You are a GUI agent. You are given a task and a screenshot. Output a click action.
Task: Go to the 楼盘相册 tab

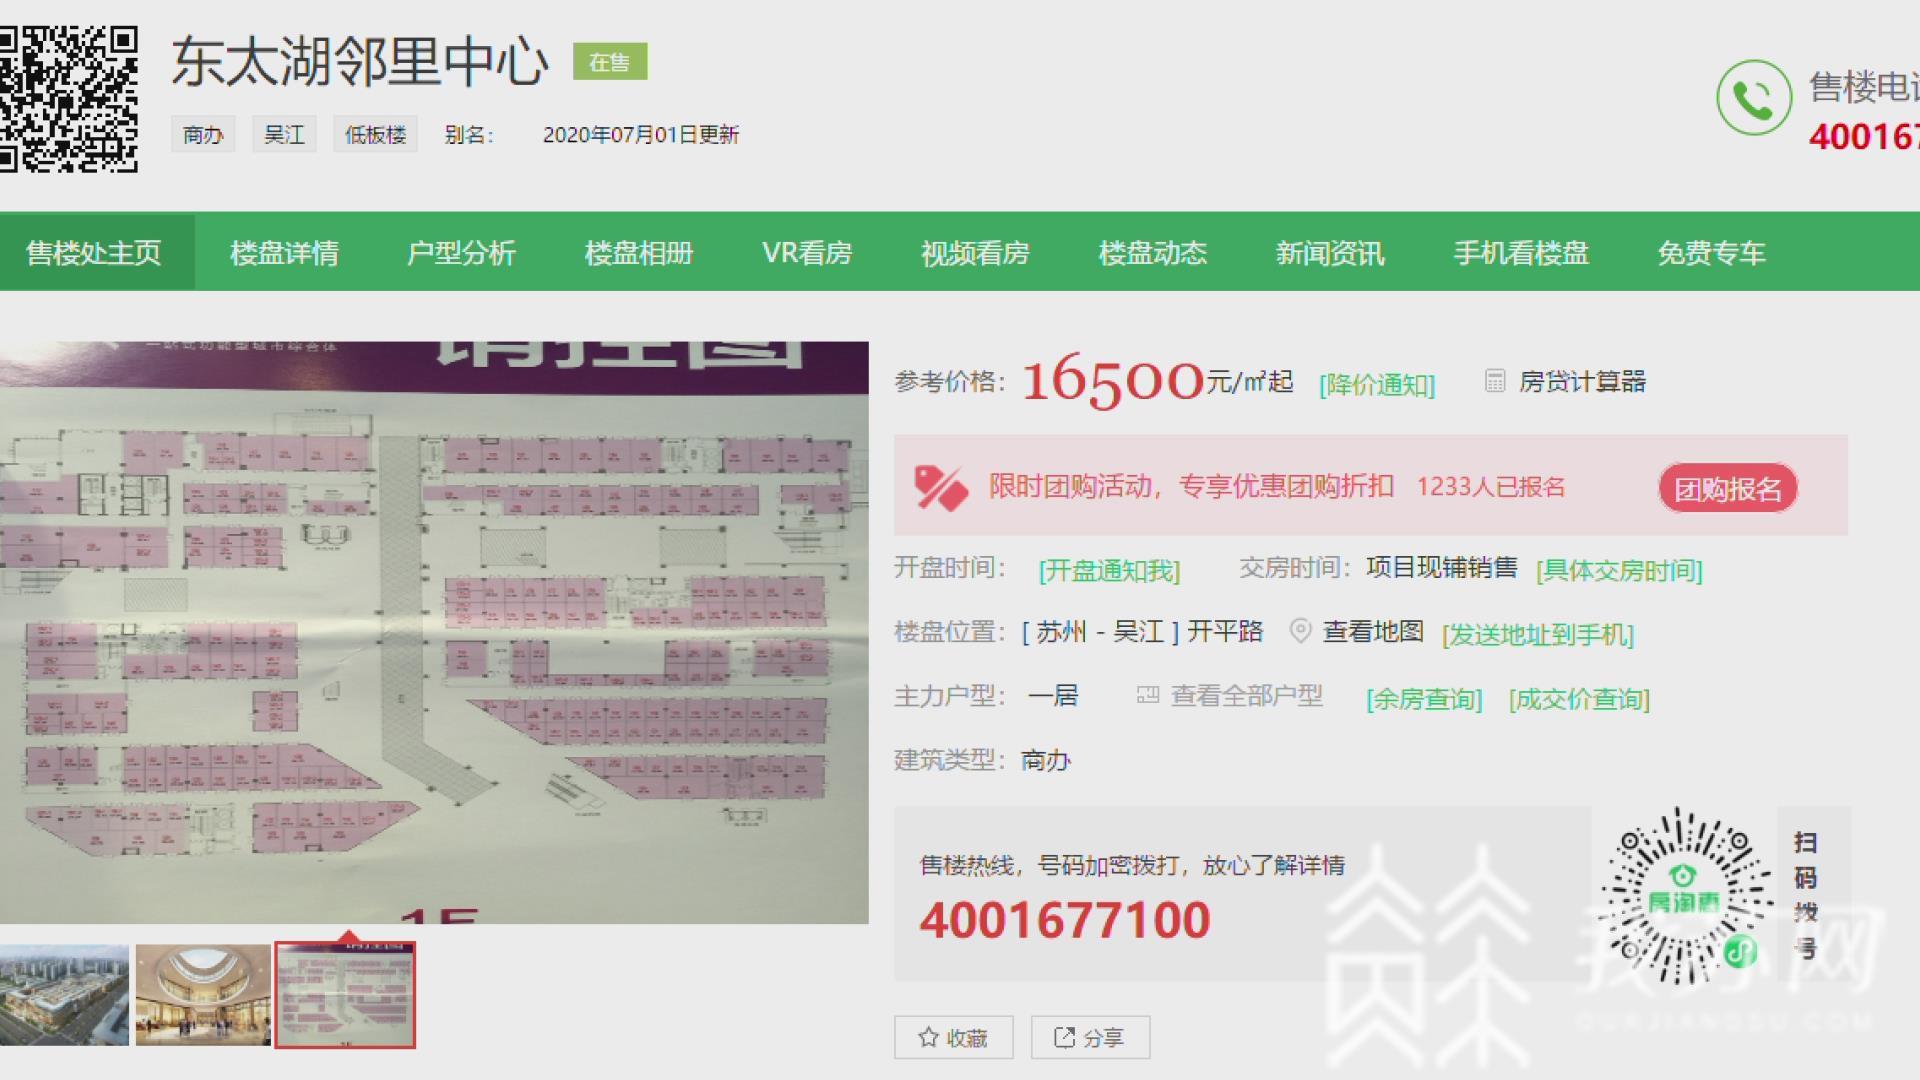click(x=639, y=253)
